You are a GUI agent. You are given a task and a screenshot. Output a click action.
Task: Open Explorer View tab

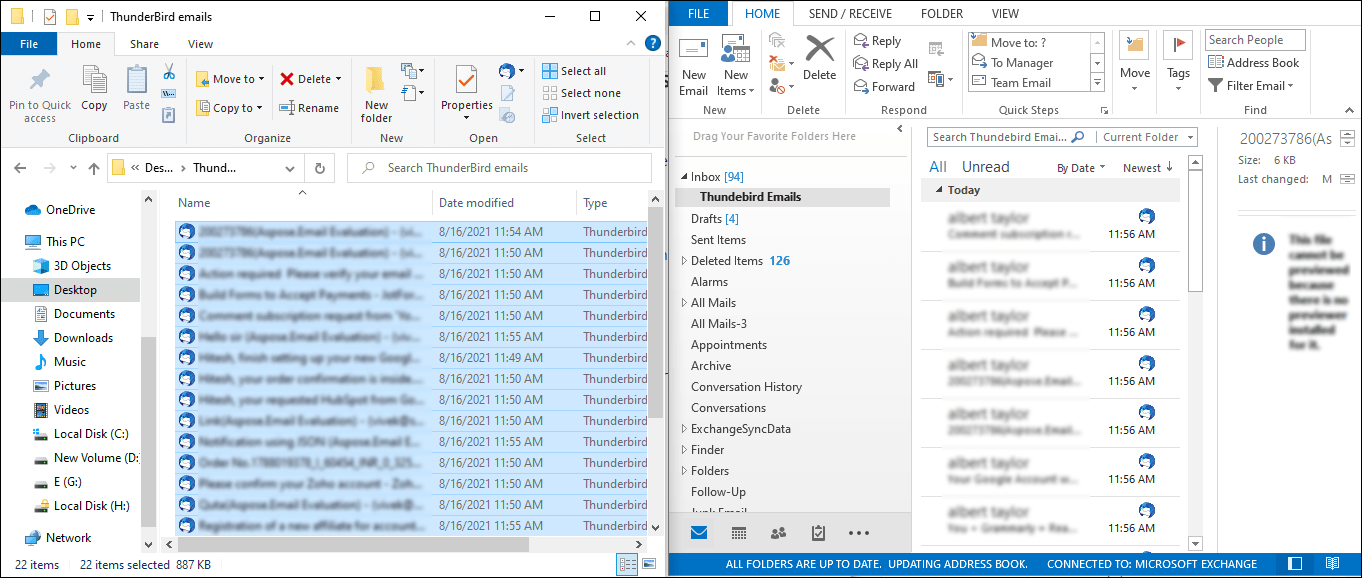[200, 44]
